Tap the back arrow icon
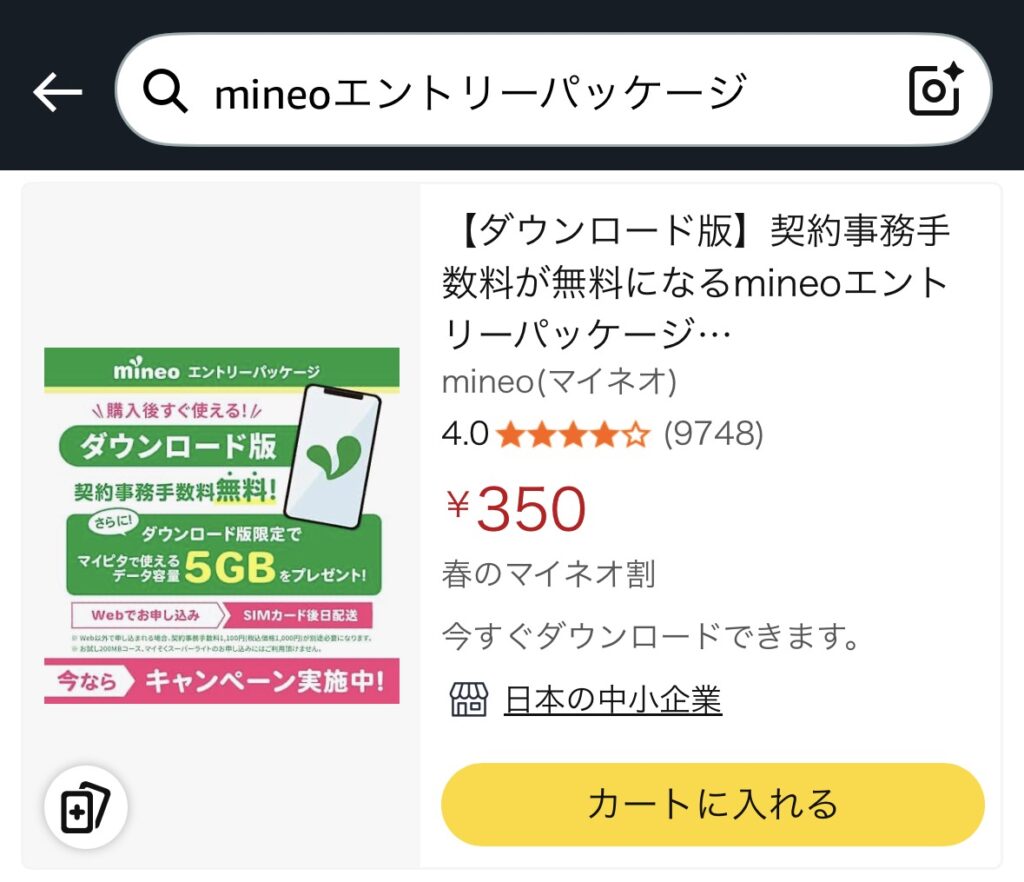The image size is (1024, 882). click(57, 92)
